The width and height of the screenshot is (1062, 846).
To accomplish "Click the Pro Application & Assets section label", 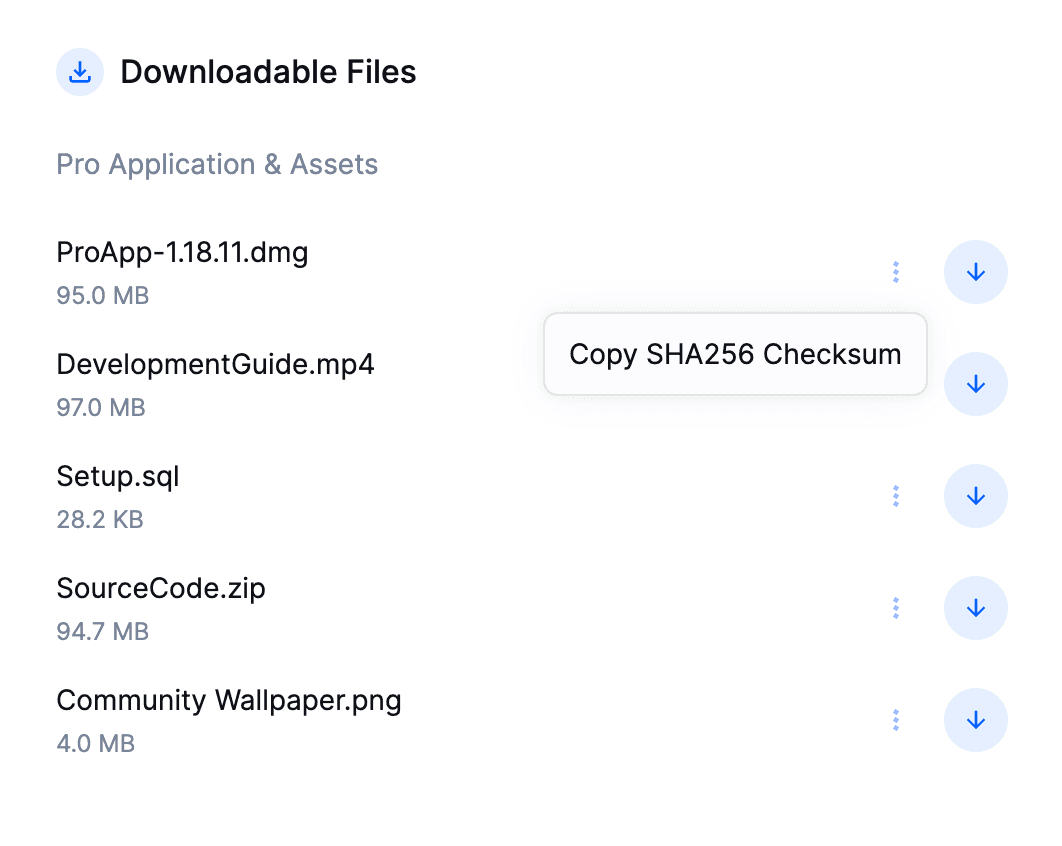I will click(x=217, y=164).
